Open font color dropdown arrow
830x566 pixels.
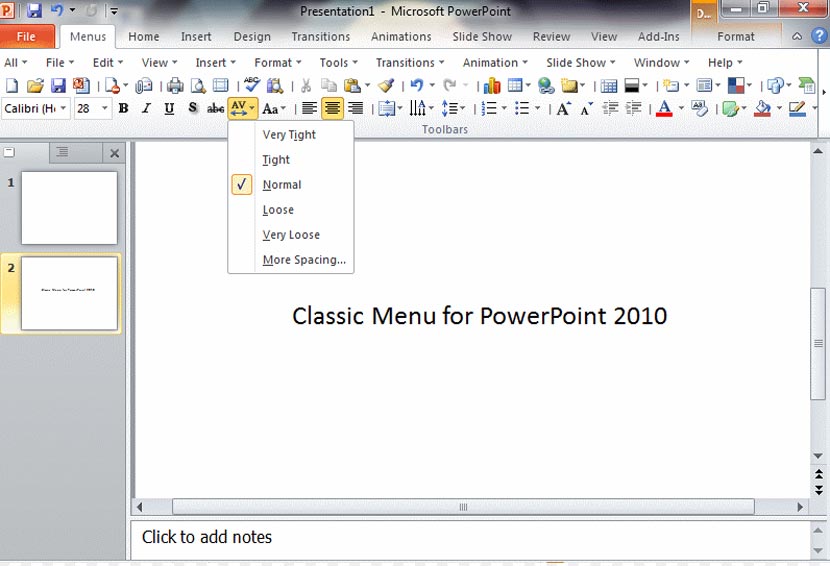click(681, 109)
